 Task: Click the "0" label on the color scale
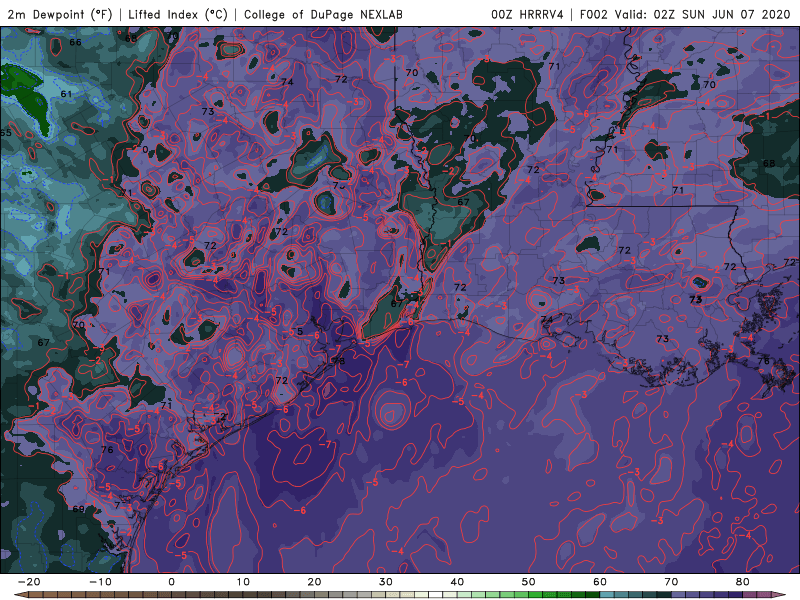(x=171, y=582)
